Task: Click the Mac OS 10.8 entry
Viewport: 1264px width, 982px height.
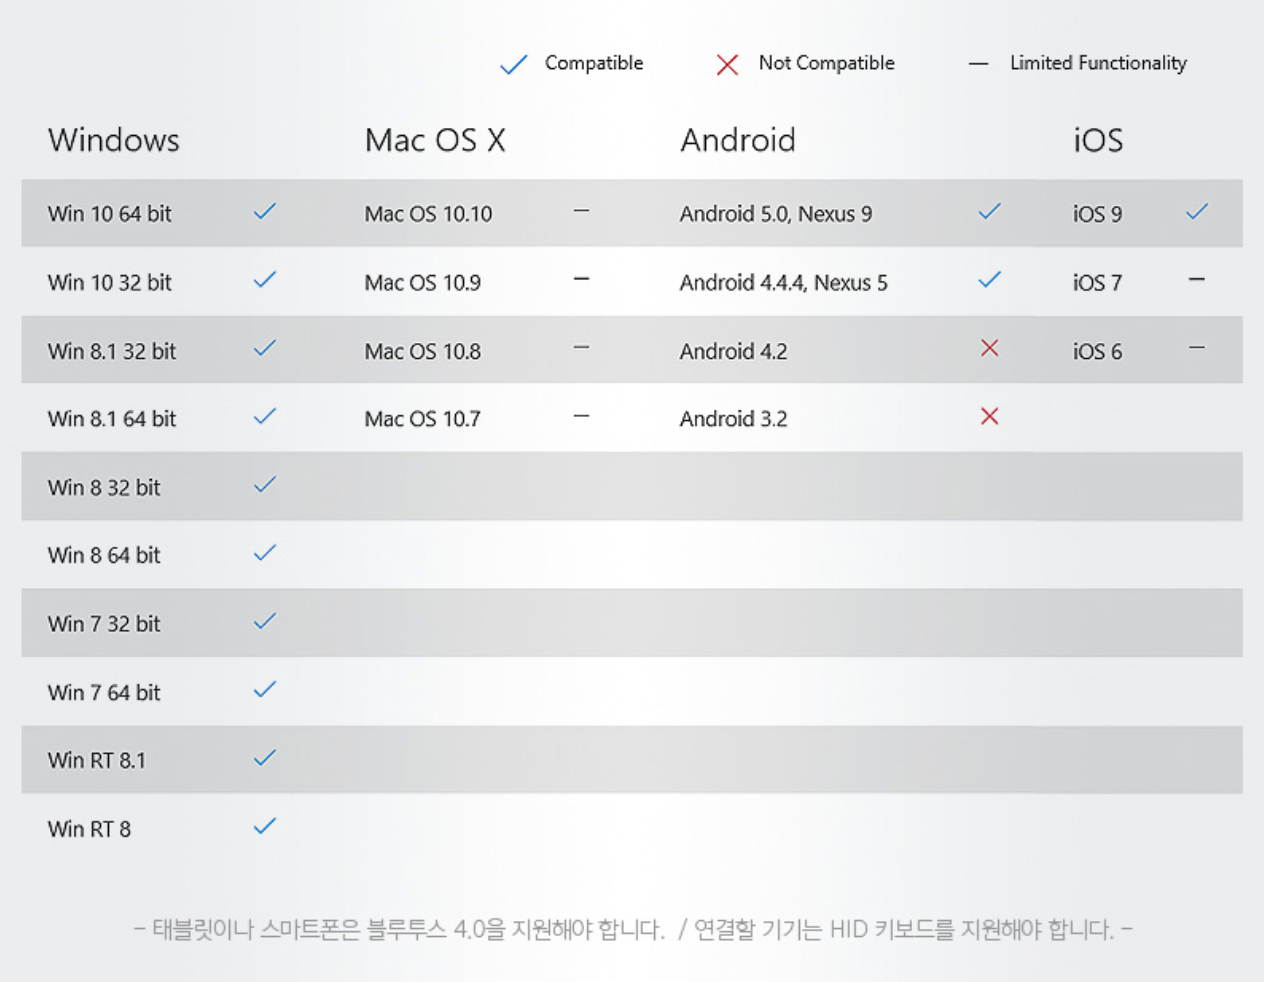Action: coord(422,351)
